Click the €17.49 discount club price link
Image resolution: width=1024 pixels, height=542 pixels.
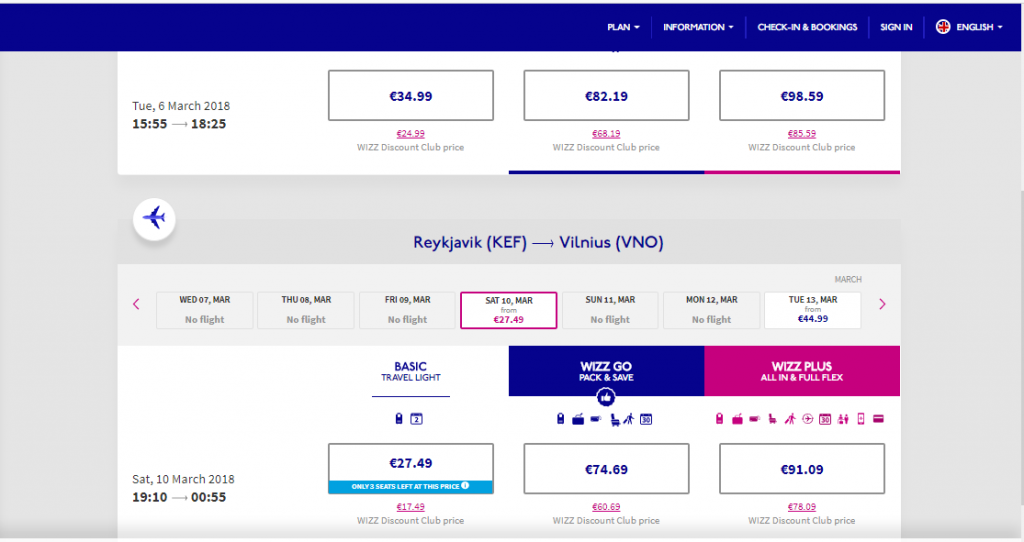pyautogui.click(x=411, y=507)
